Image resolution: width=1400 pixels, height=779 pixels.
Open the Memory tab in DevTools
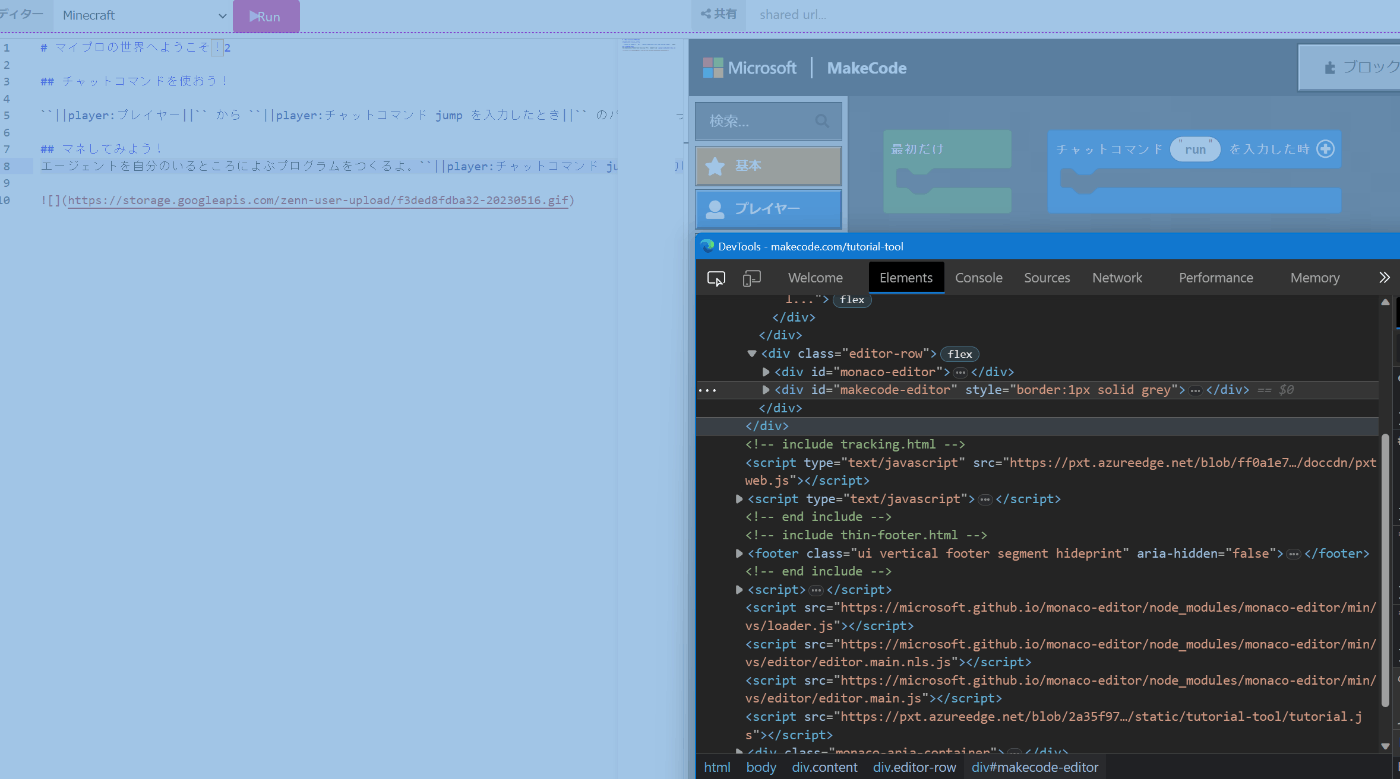(1315, 278)
